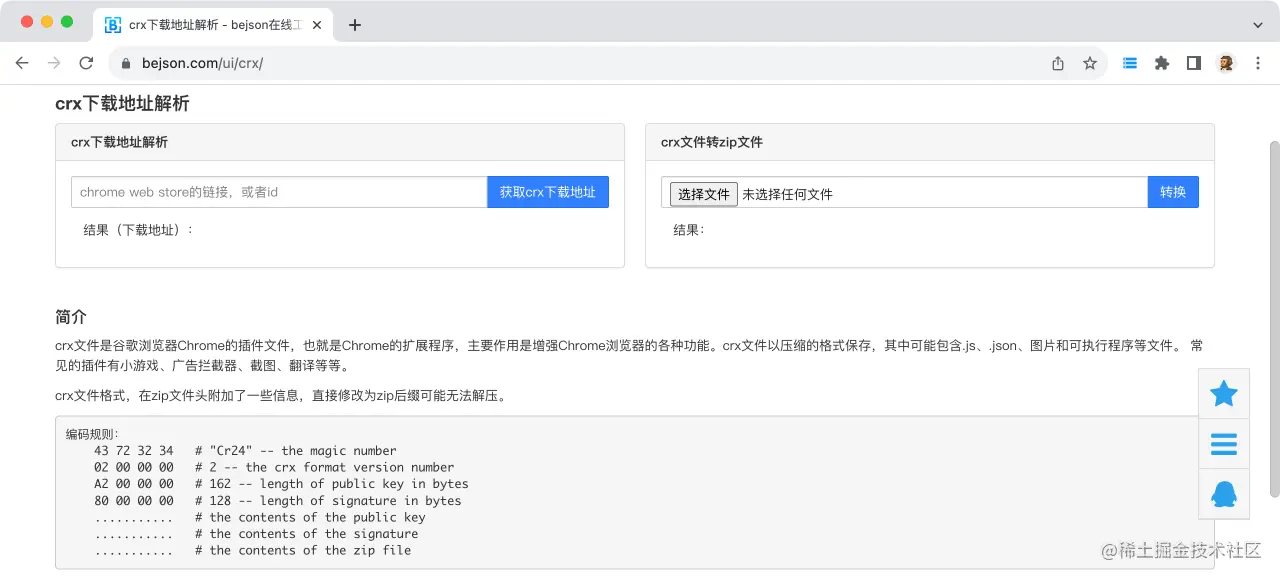Click the 'A2 00 00 00' public key line

(x=281, y=484)
